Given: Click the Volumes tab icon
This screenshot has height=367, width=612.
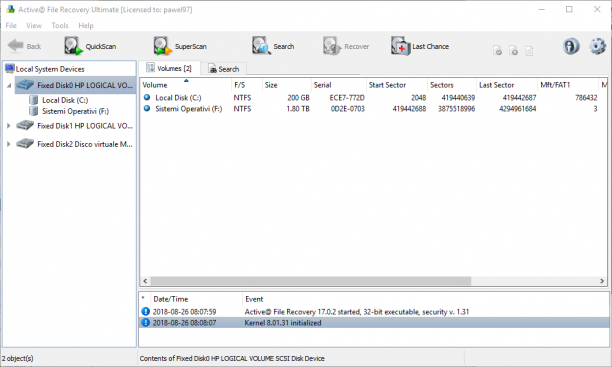Looking at the screenshot, I should [150, 68].
